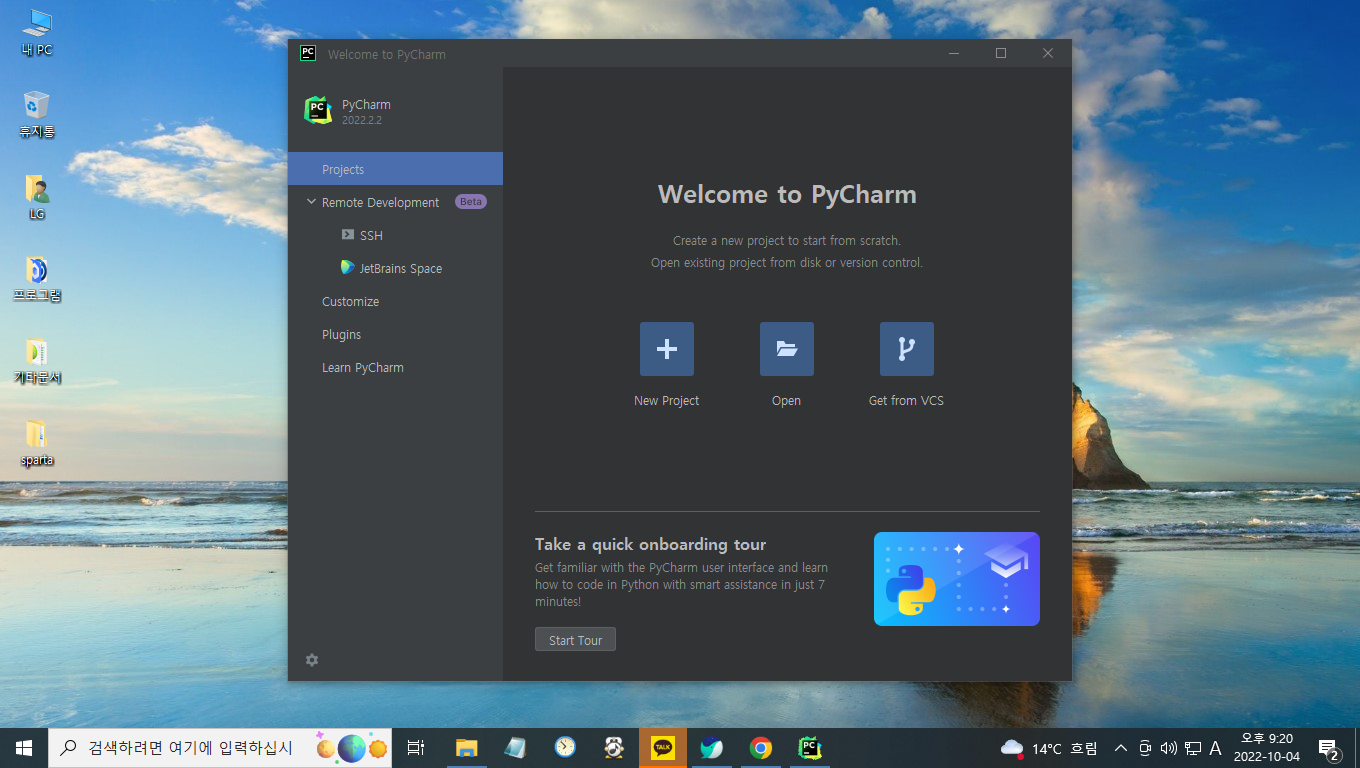Launch File Explorer from the taskbar

(x=467, y=748)
